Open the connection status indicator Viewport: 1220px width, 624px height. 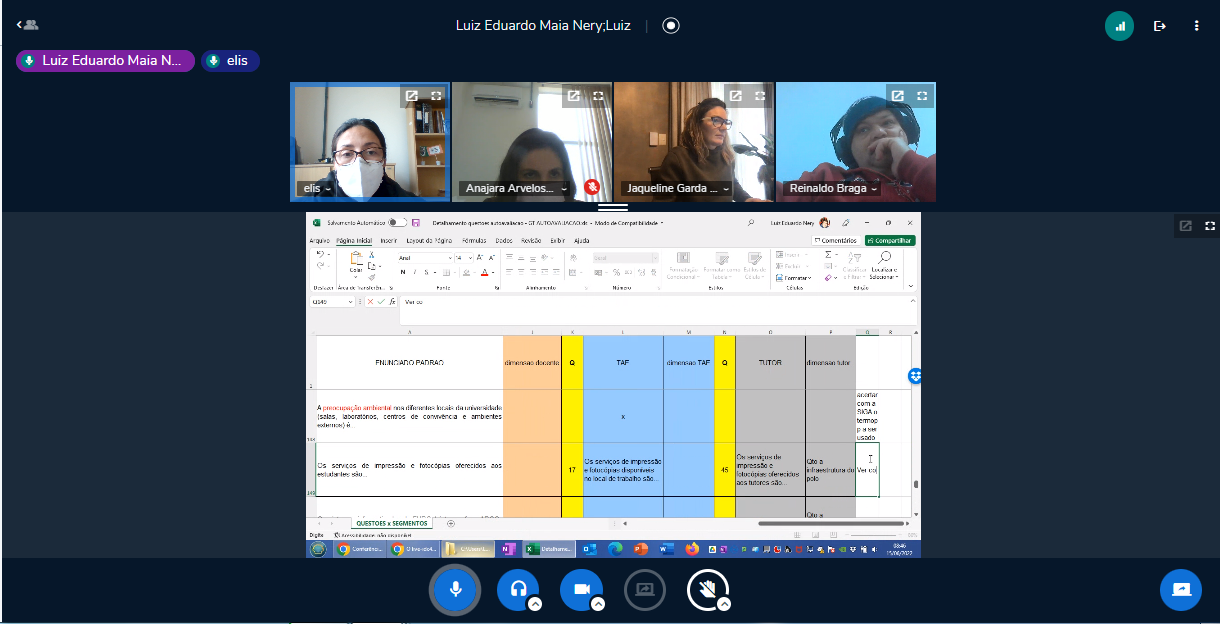(1119, 26)
